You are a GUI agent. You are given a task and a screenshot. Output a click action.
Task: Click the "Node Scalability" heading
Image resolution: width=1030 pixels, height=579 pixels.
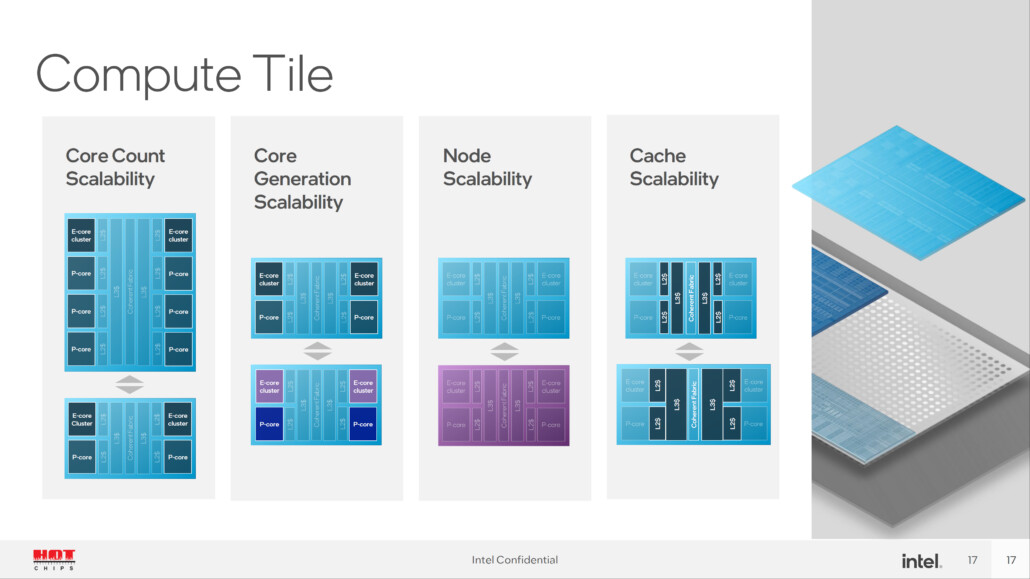coord(487,167)
